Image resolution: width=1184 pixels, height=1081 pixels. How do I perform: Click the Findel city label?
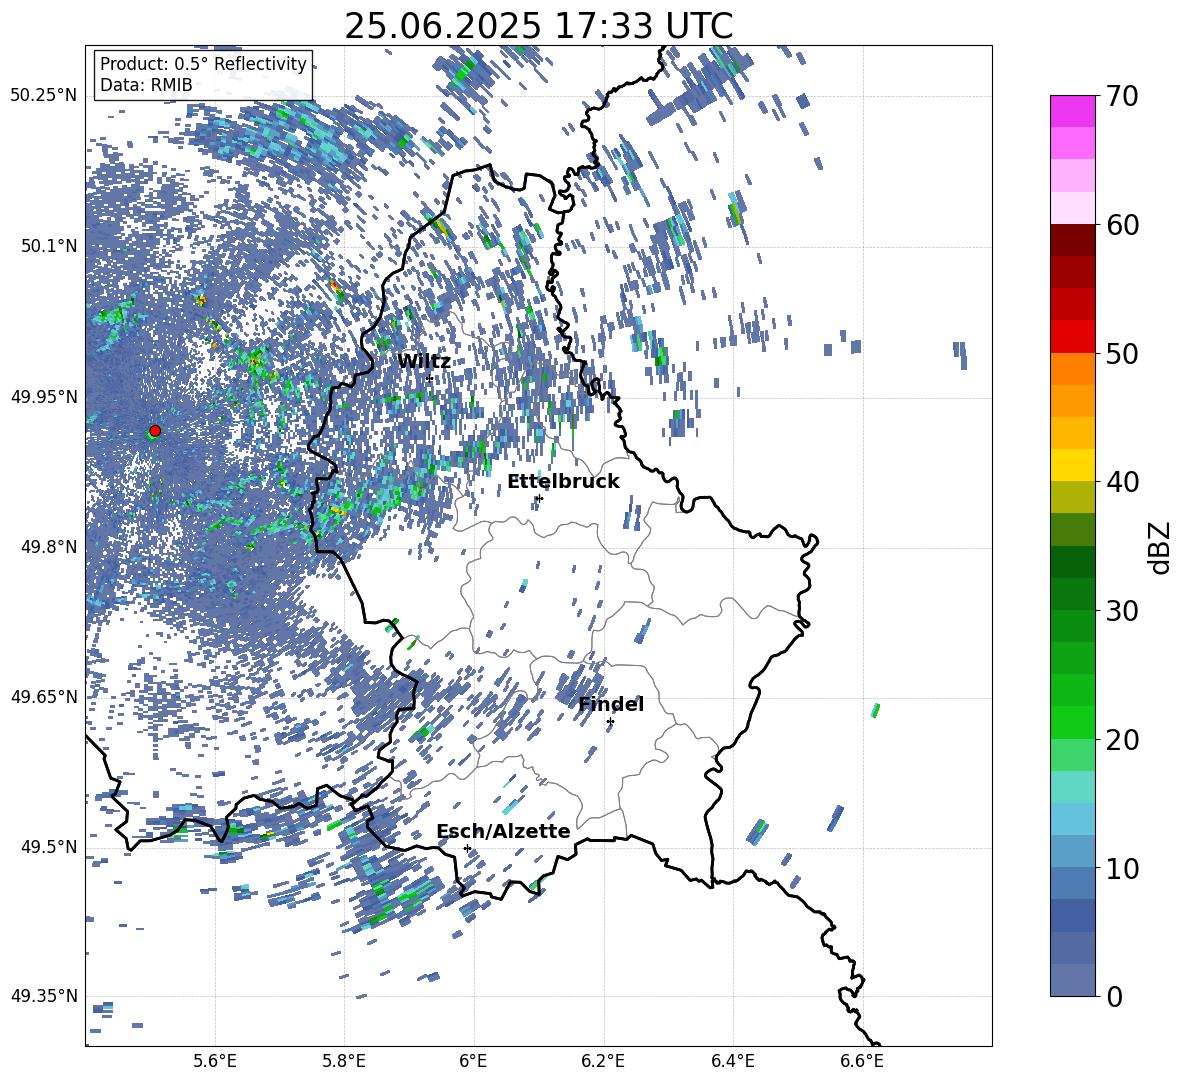click(x=611, y=704)
